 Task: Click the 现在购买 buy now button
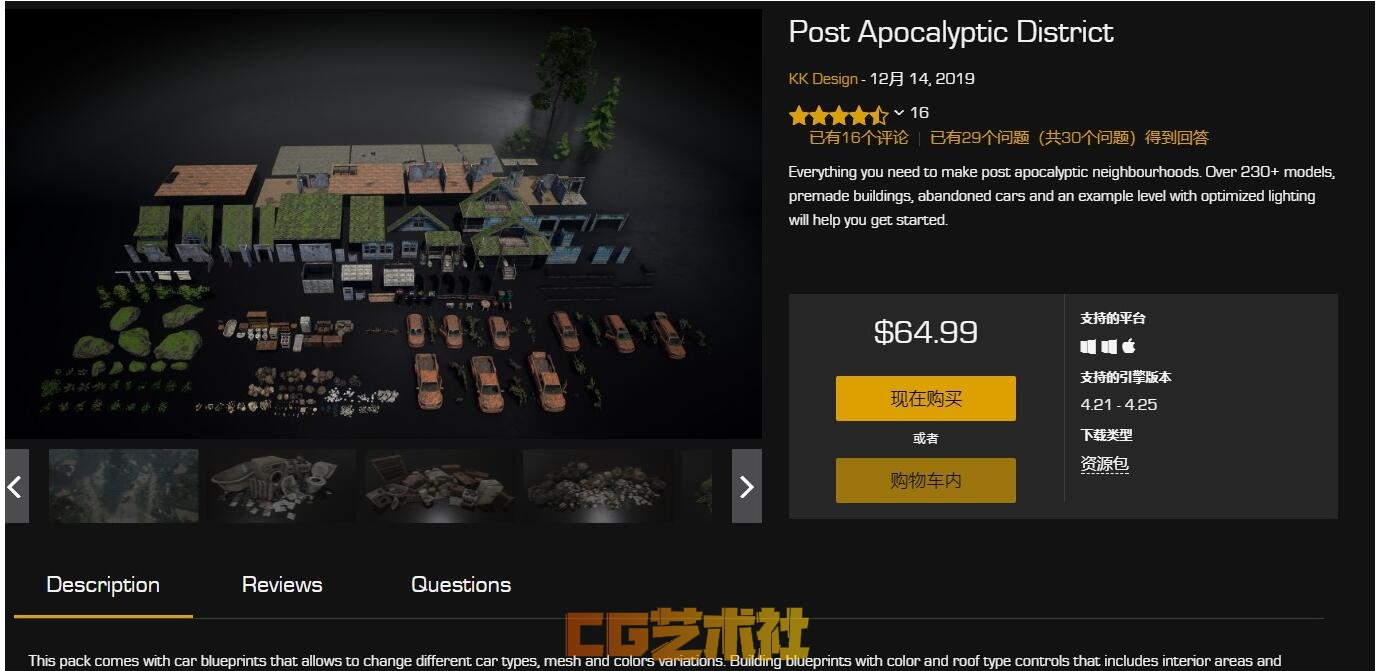coord(926,399)
